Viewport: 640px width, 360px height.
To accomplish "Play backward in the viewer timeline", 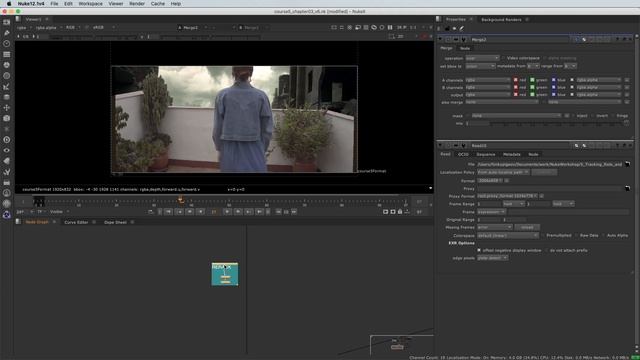I will (x=200, y=212).
